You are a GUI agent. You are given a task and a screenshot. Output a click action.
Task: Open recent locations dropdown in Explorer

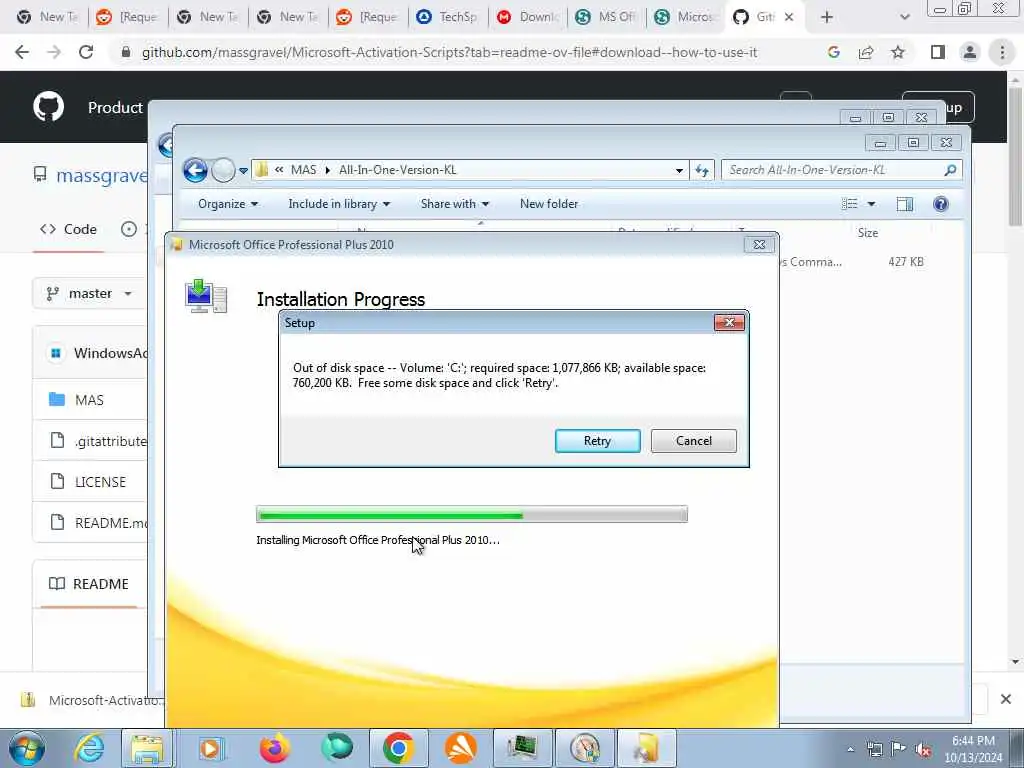pos(244,171)
